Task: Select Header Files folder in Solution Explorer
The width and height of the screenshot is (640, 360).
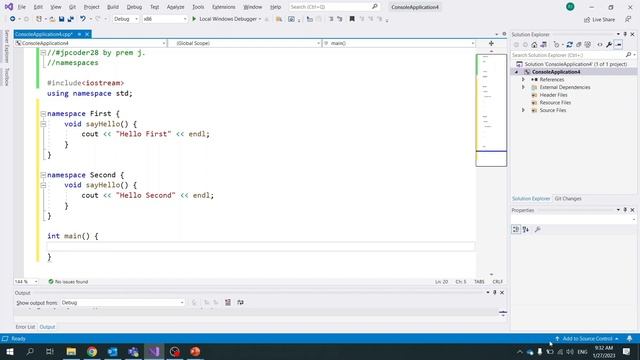Action: [x=553, y=95]
